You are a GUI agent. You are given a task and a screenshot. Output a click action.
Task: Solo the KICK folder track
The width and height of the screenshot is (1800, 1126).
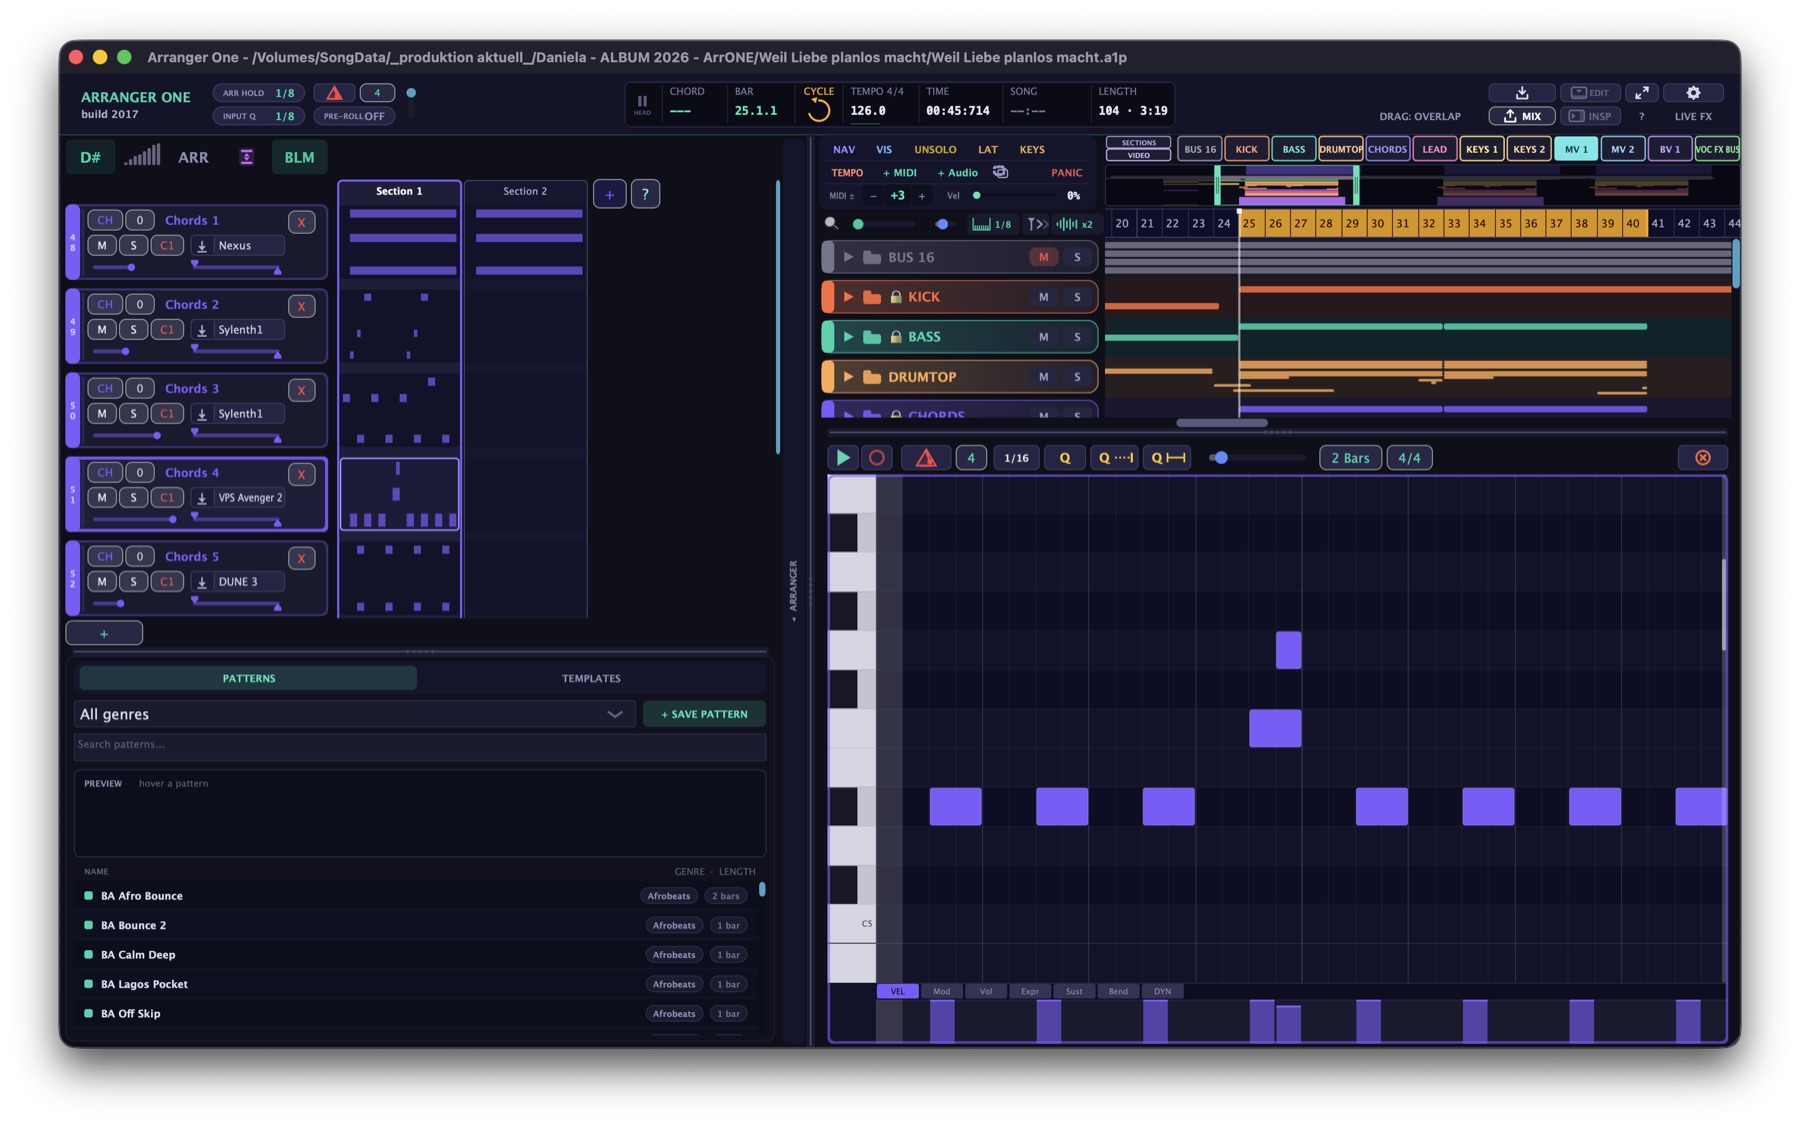tap(1077, 297)
